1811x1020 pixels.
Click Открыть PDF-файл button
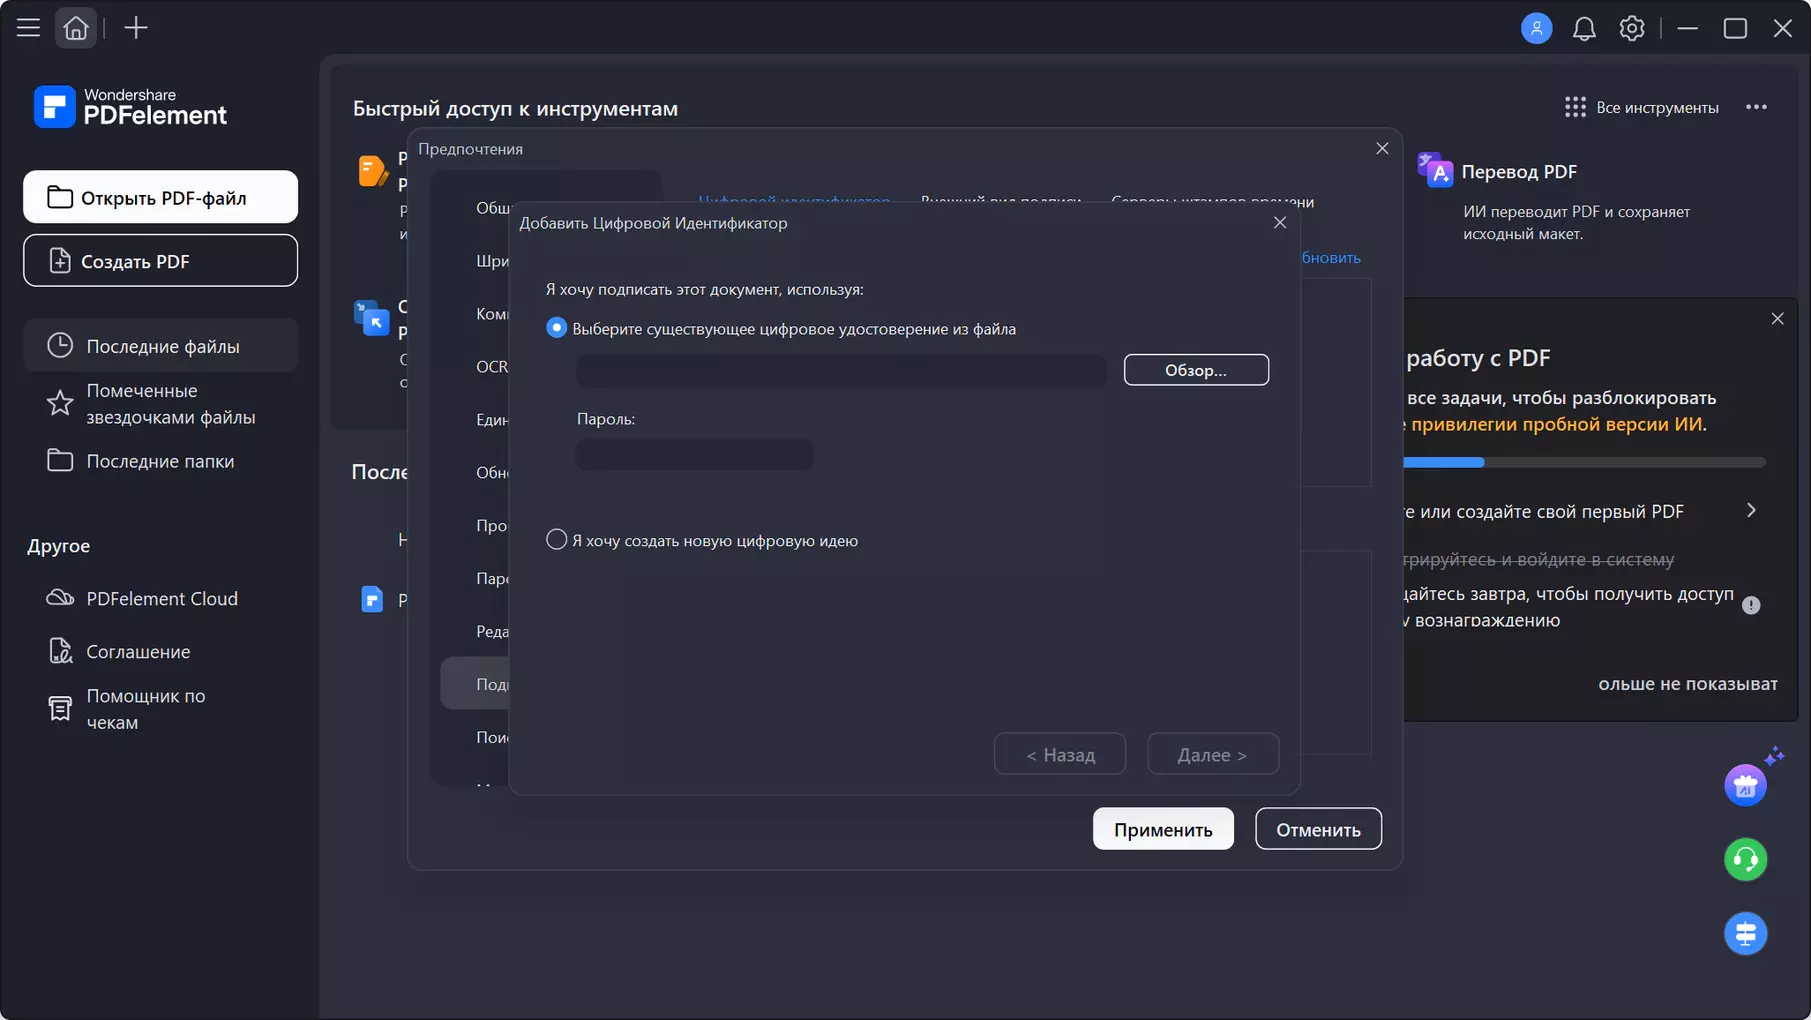[160, 197]
